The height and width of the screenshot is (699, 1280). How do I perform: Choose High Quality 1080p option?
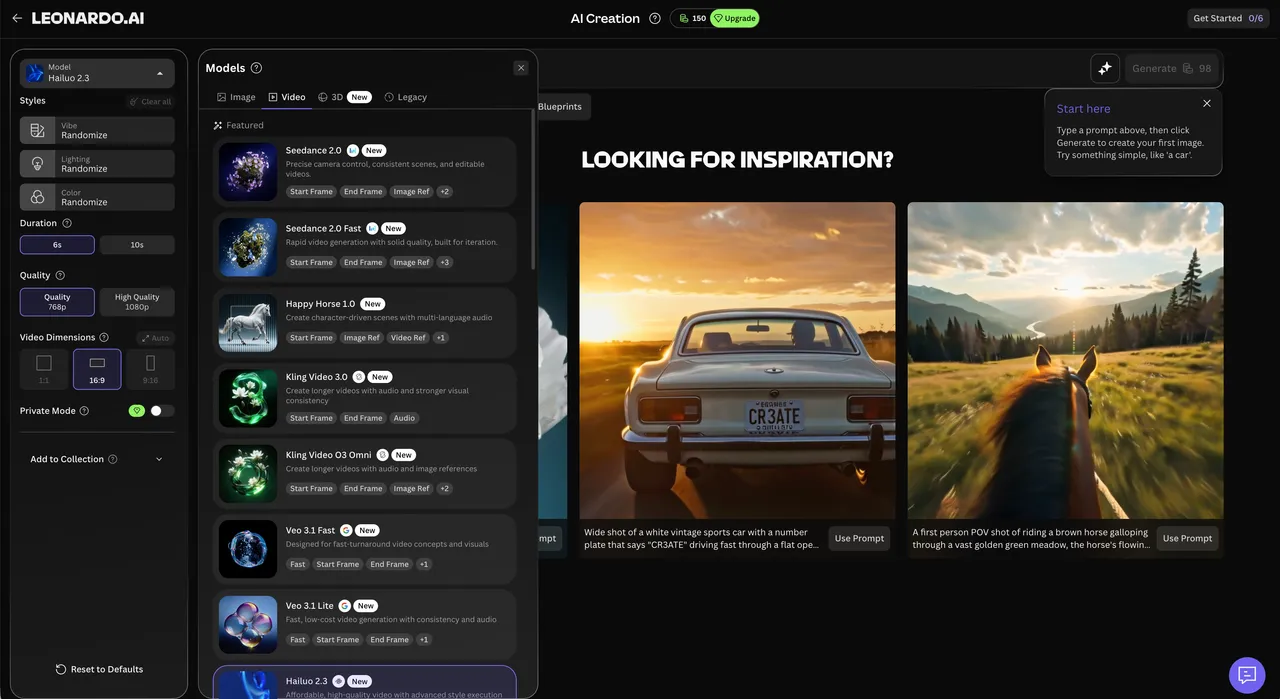click(x=137, y=302)
